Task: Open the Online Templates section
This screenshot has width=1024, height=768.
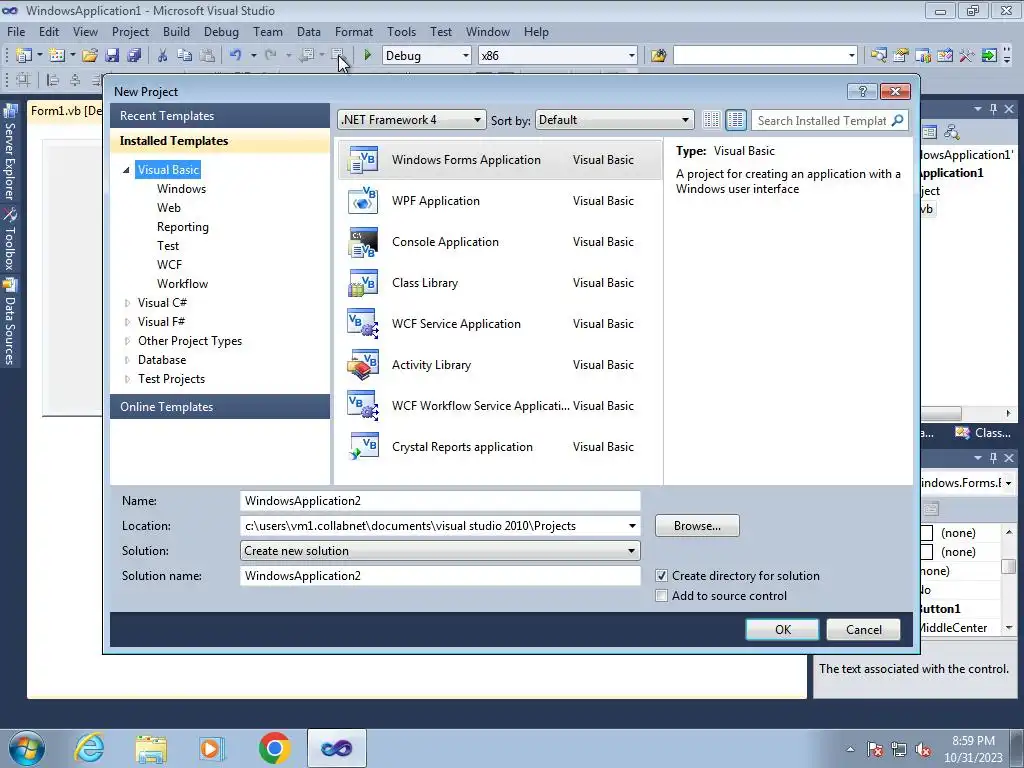Action: tap(220, 406)
